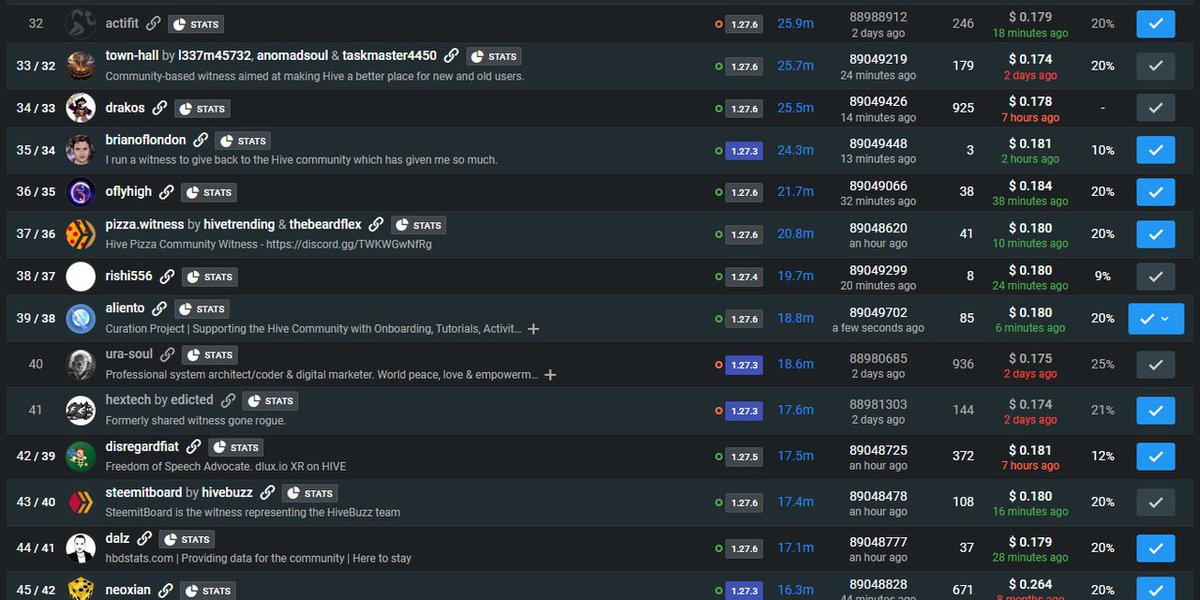Open pizza.witness link icon
This screenshot has width=1200, height=600.
pyautogui.click(x=376, y=225)
